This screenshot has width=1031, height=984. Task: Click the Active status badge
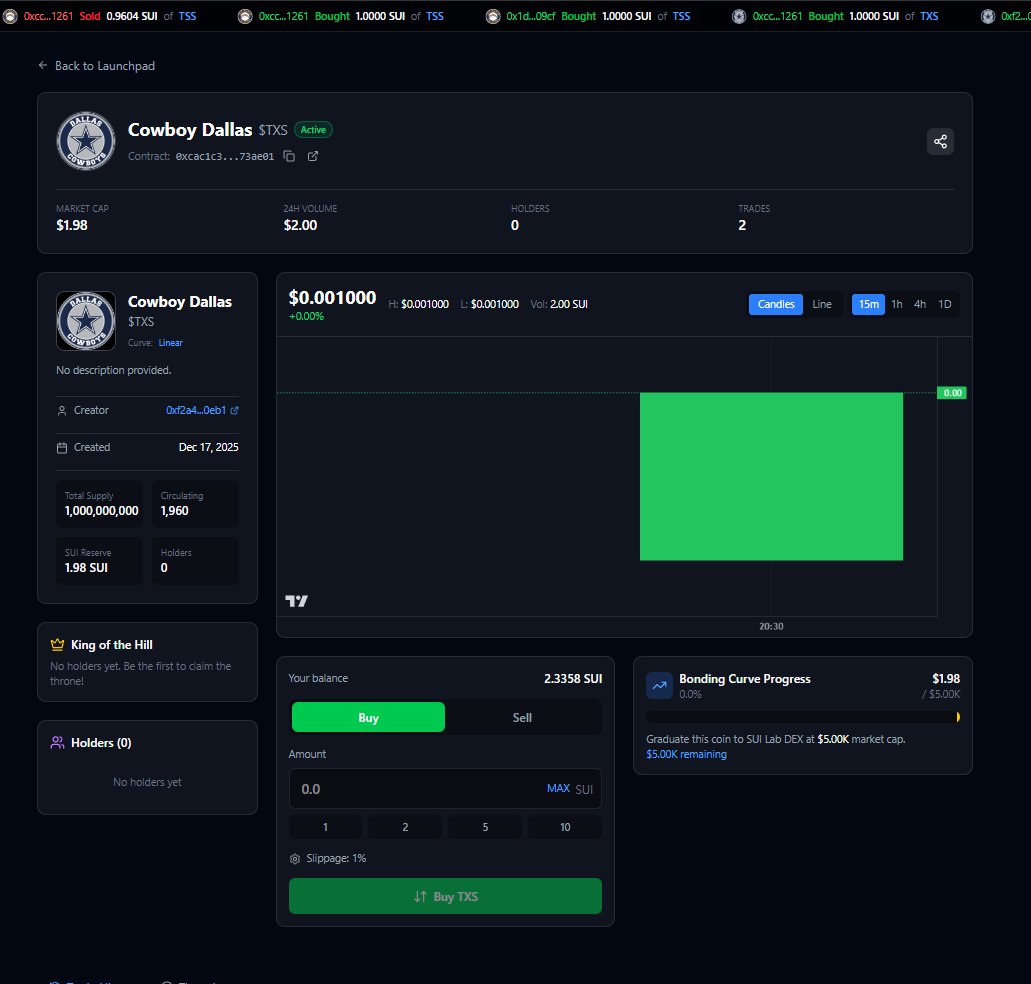point(313,129)
